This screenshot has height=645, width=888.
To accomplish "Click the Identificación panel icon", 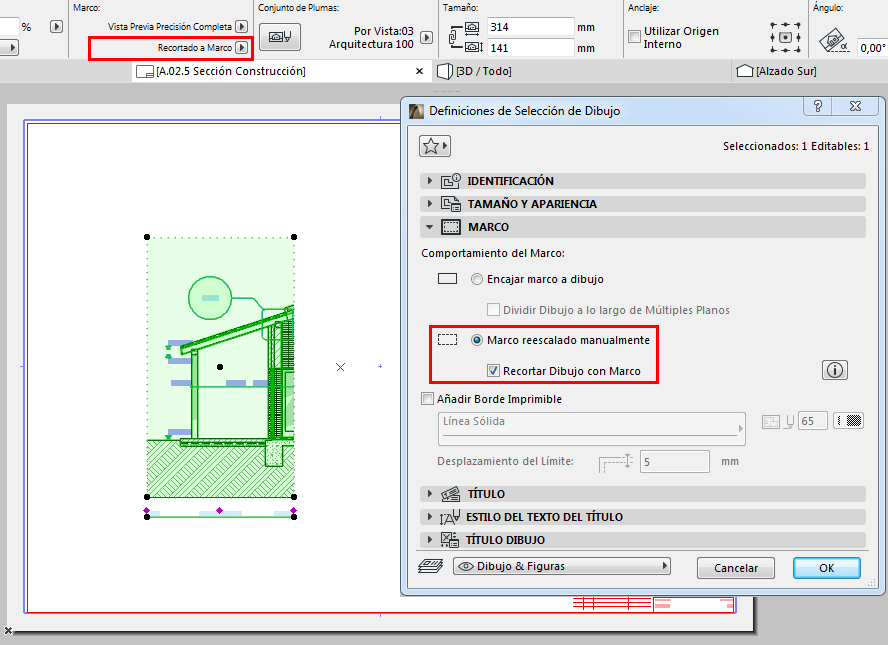I will (x=451, y=181).
